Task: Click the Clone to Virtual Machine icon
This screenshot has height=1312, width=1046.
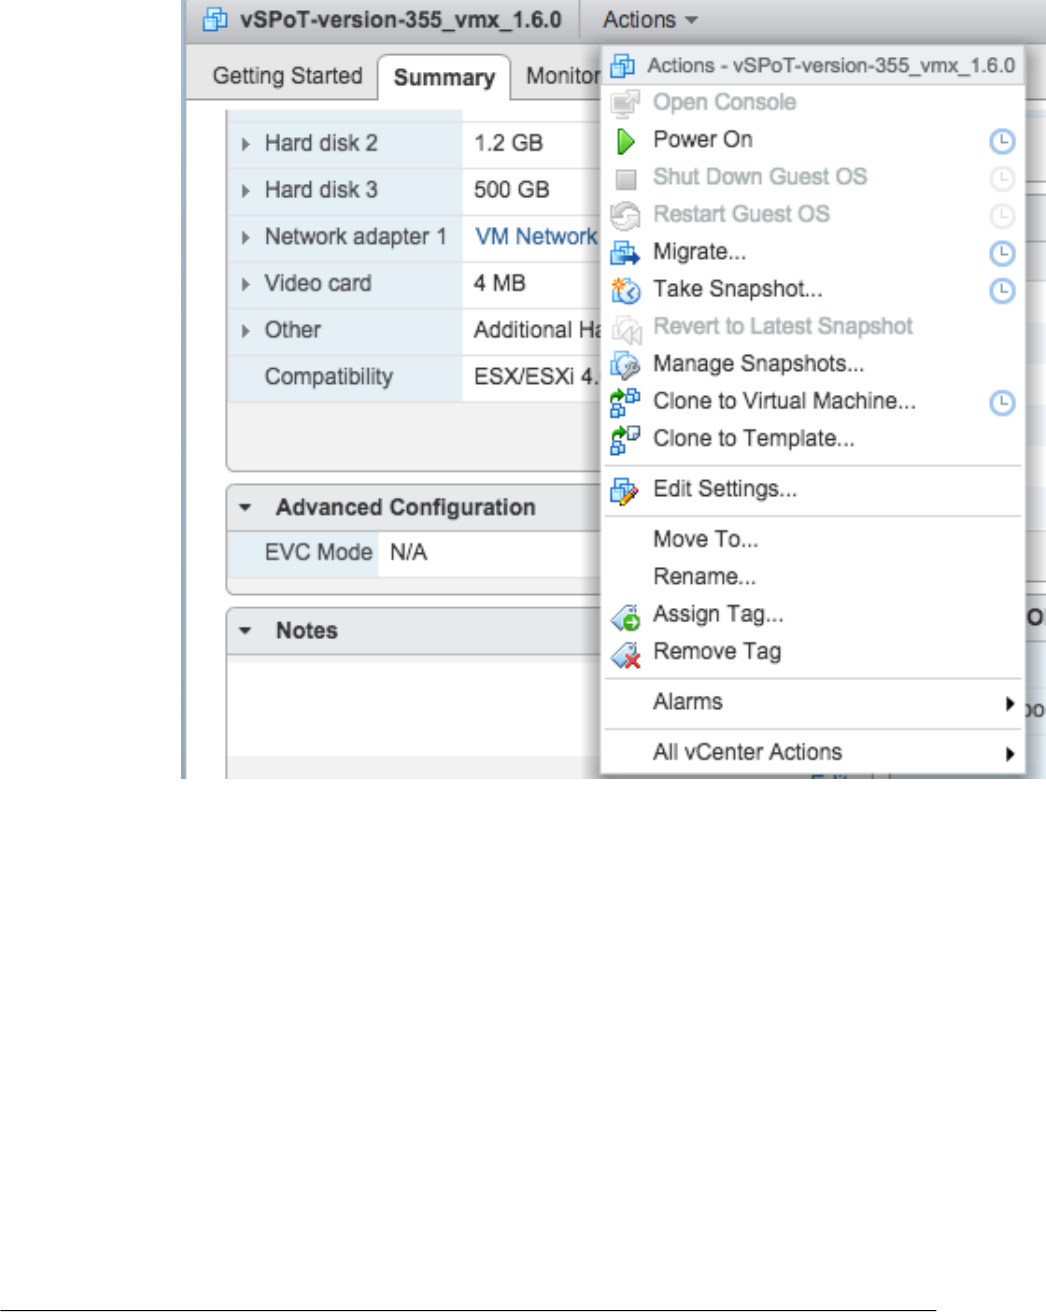Action: (x=626, y=402)
